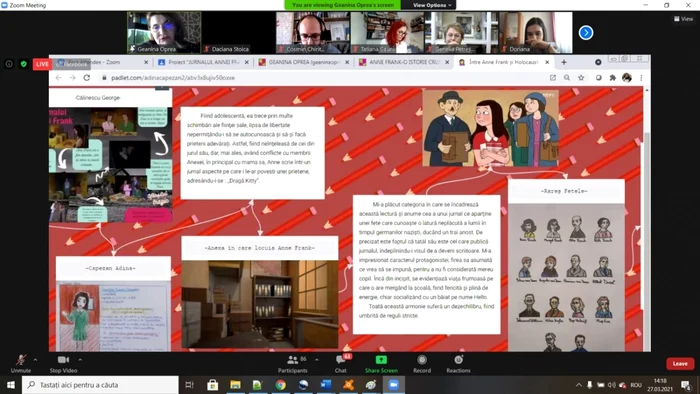Click the green Share Screen button
Viewport: 700px width, 394px height.
click(x=381, y=363)
